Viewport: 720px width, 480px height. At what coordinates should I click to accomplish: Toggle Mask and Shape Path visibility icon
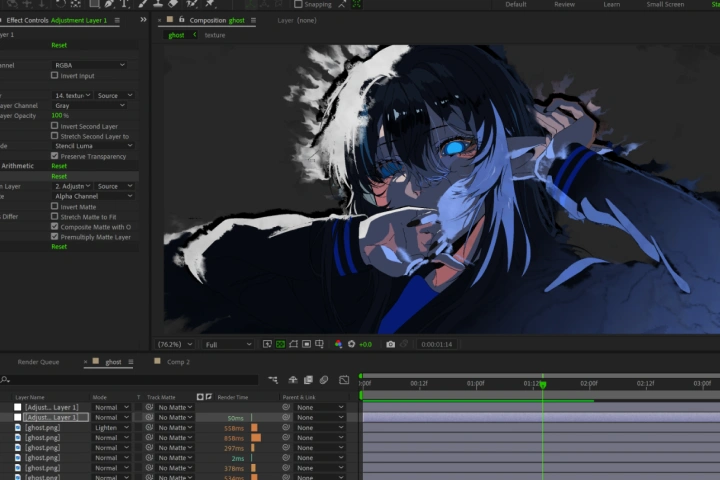293,344
